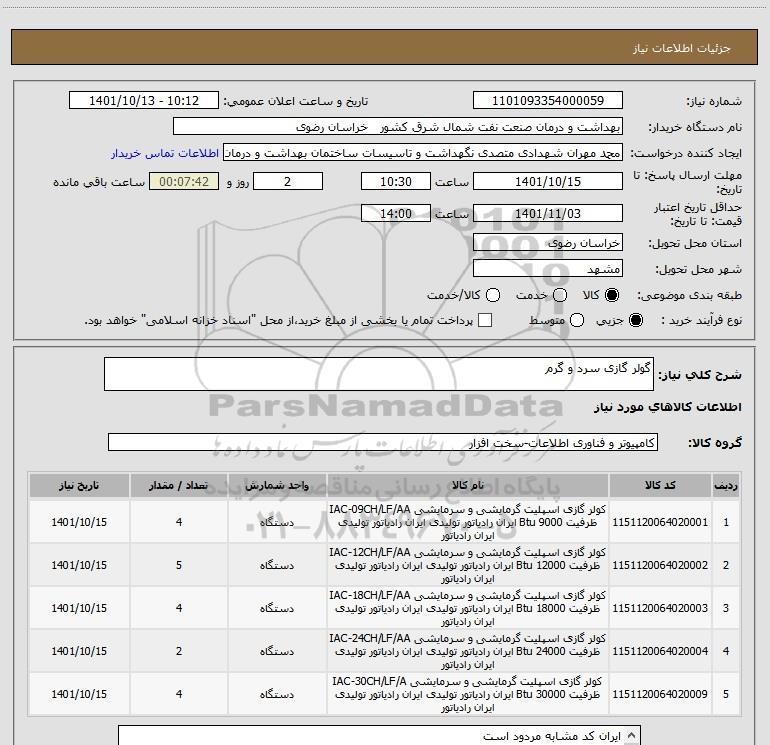Image resolution: width=770 pixels, height=745 pixels.
Task: Choose the جزیی purchase type radio
Action: point(635,320)
